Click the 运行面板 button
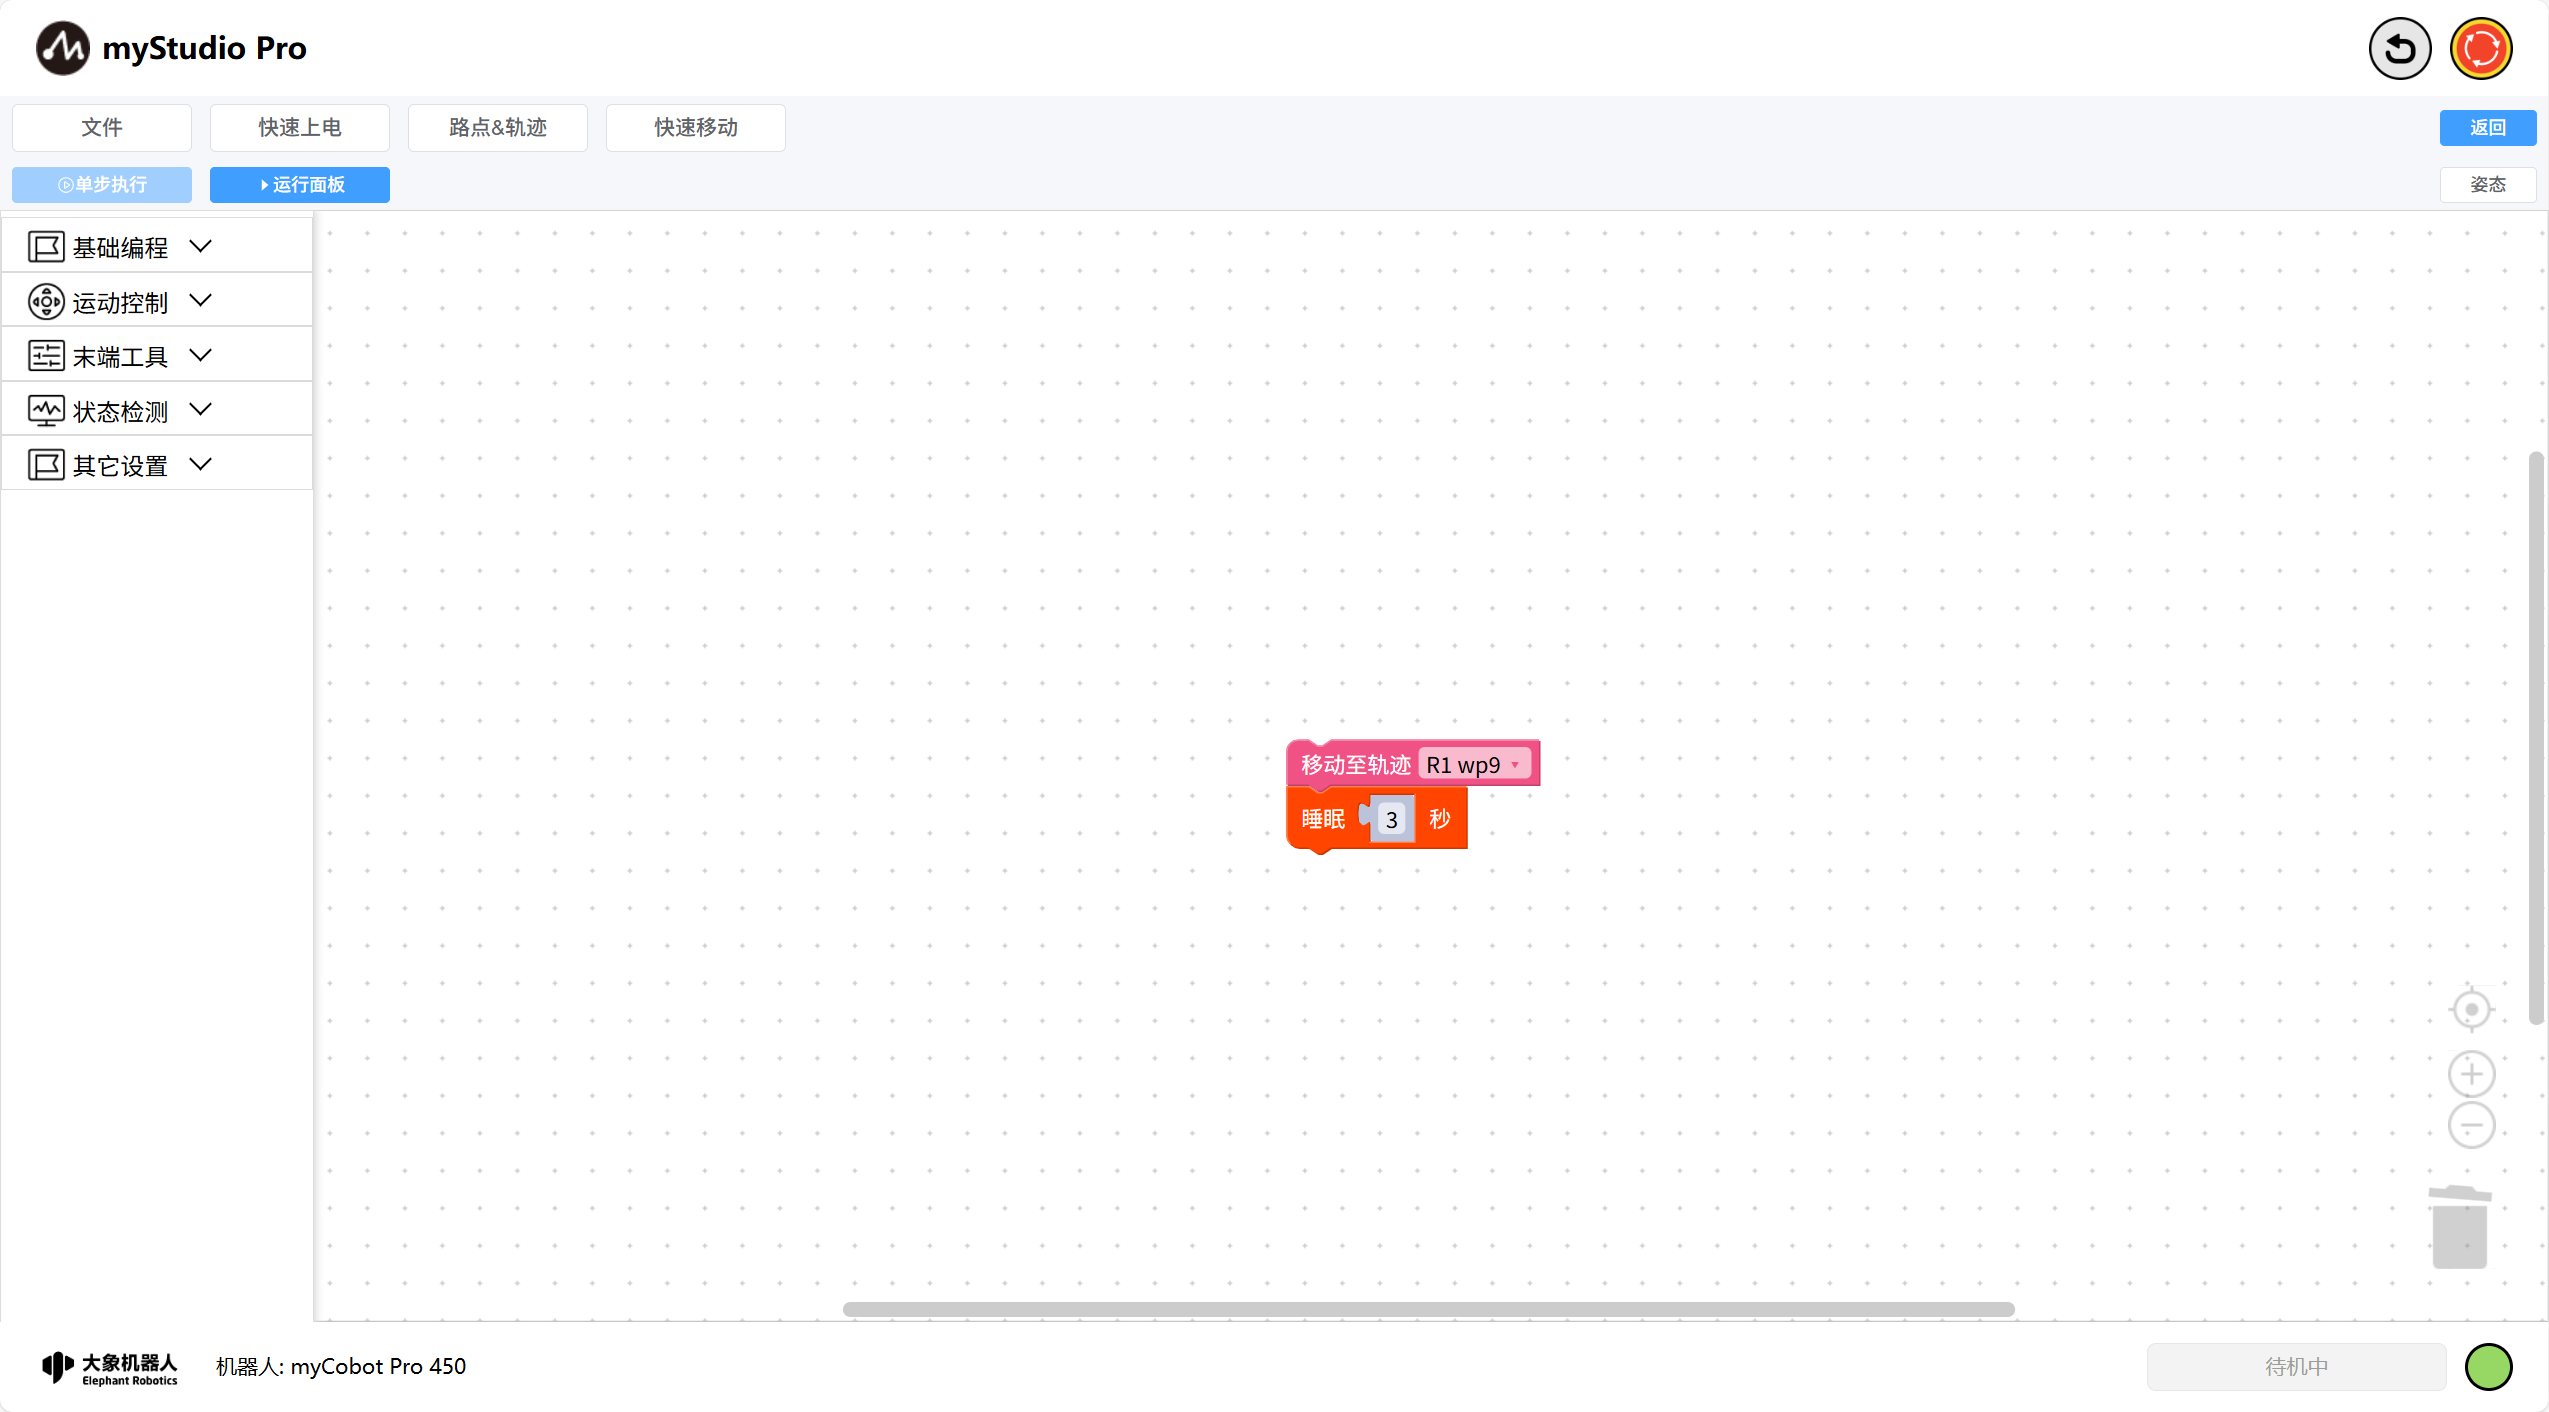This screenshot has height=1412, width=2549. tap(300, 185)
